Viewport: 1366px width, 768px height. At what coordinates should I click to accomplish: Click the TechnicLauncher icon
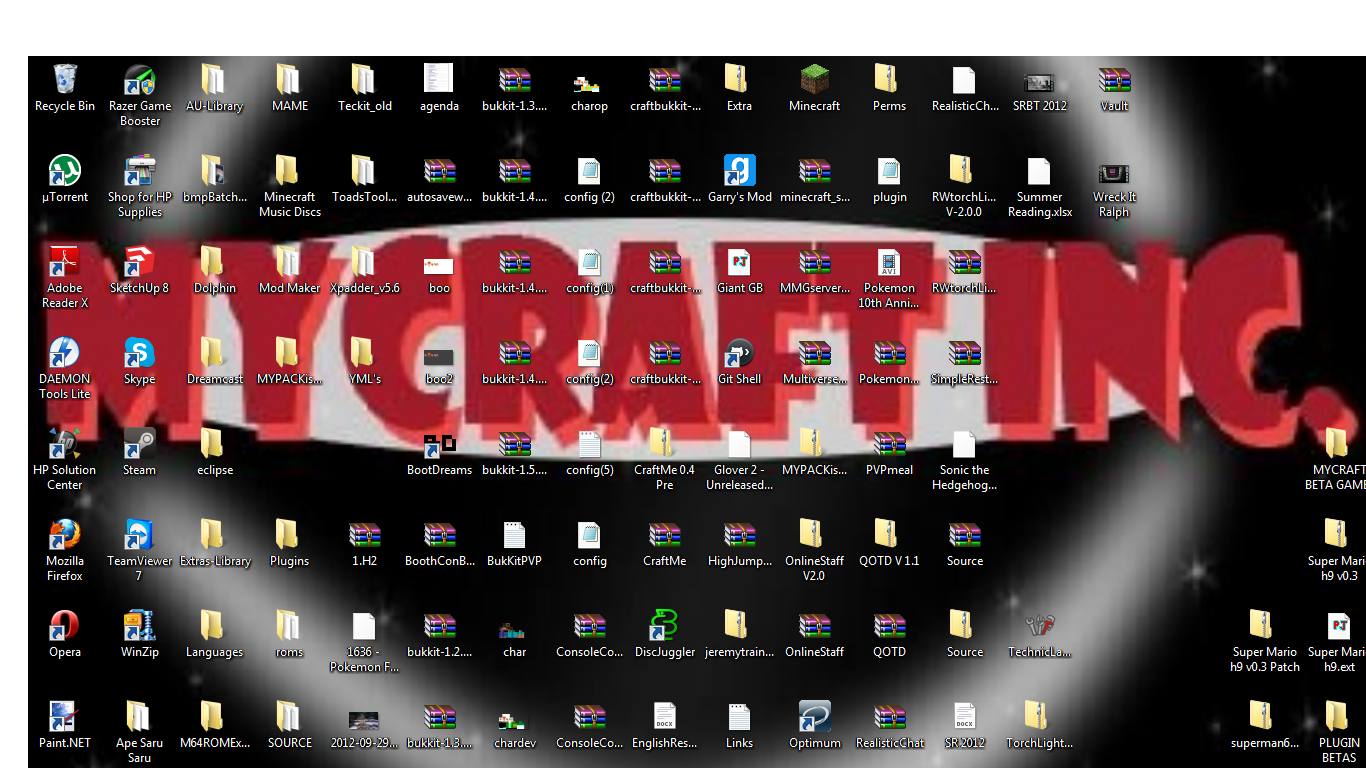(1040, 626)
